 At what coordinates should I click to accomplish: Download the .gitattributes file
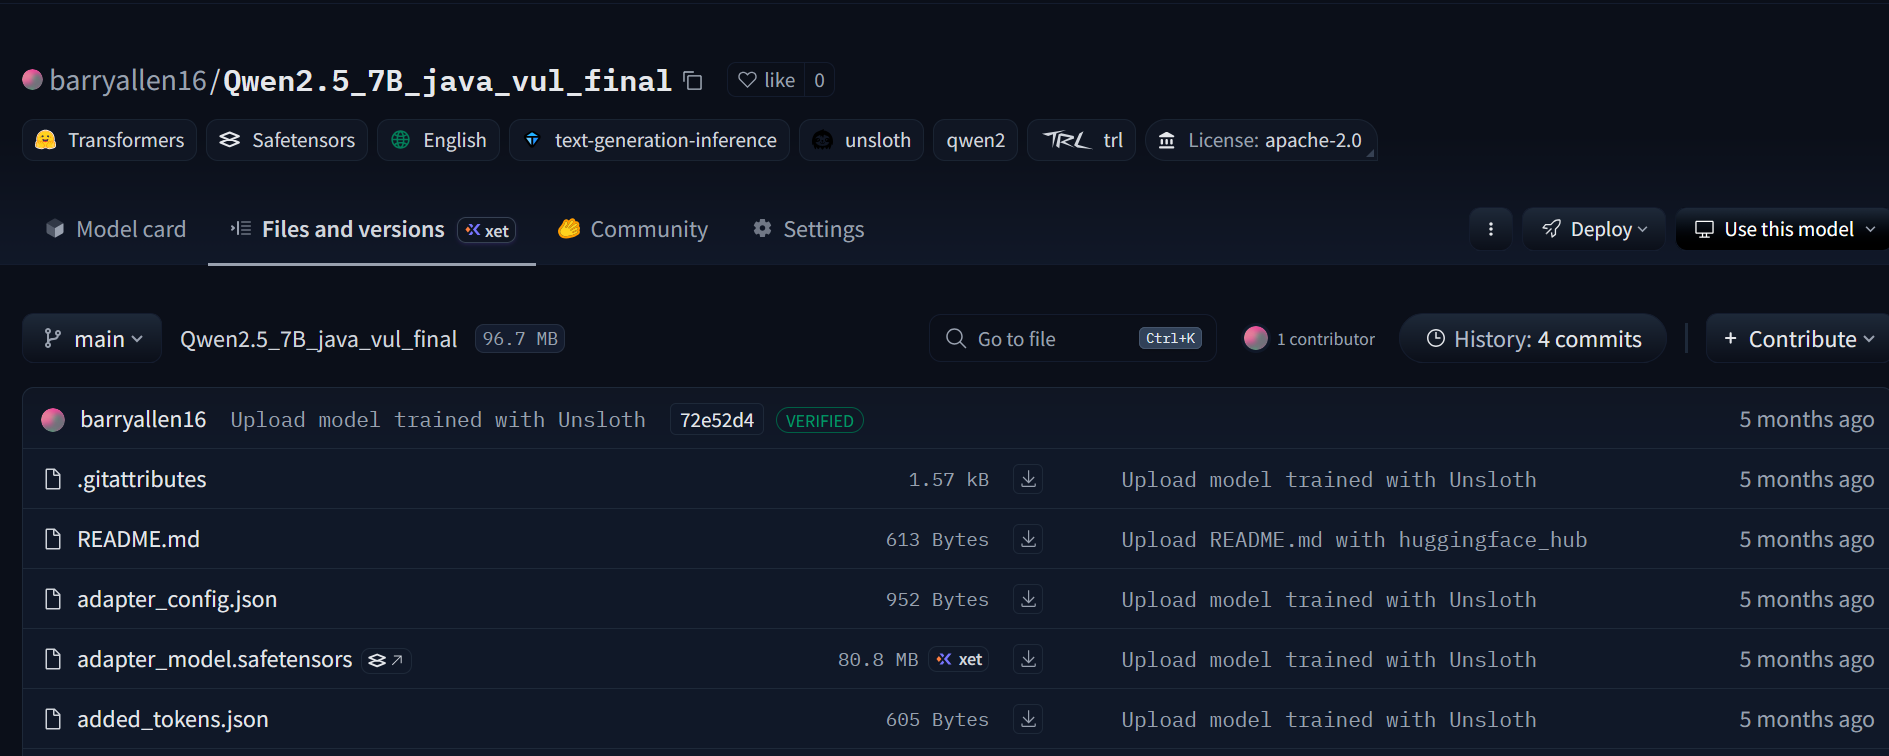pyautogui.click(x=1028, y=479)
